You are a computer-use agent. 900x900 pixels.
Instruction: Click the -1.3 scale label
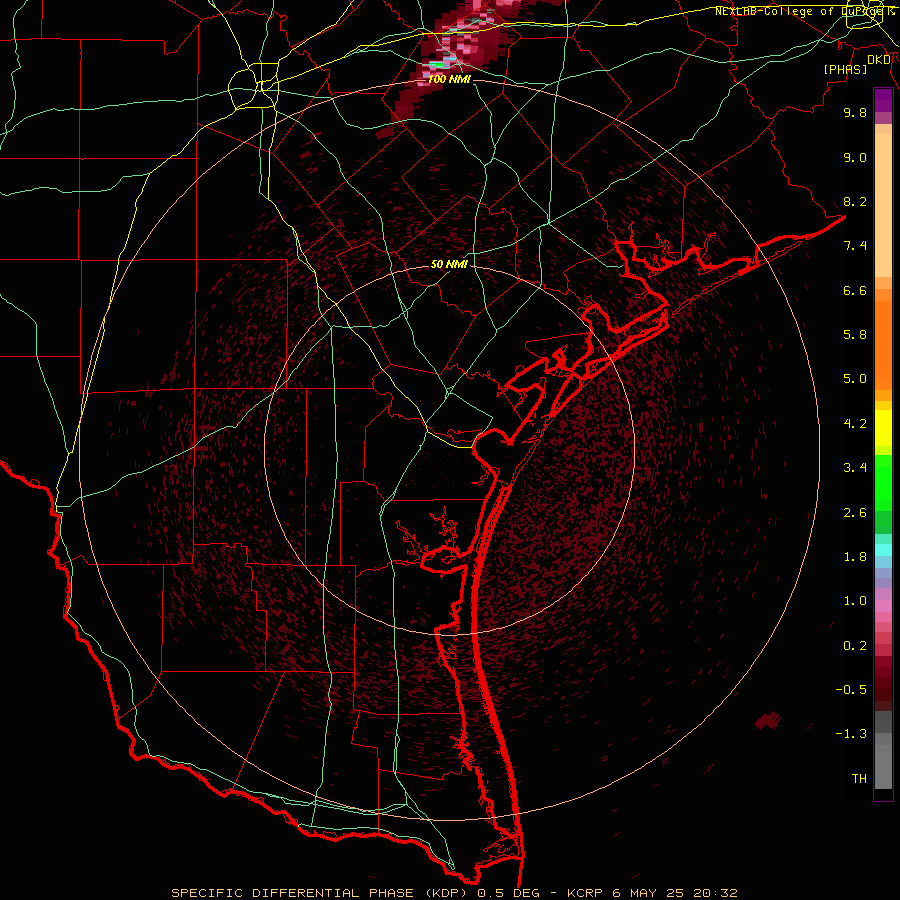[851, 734]
